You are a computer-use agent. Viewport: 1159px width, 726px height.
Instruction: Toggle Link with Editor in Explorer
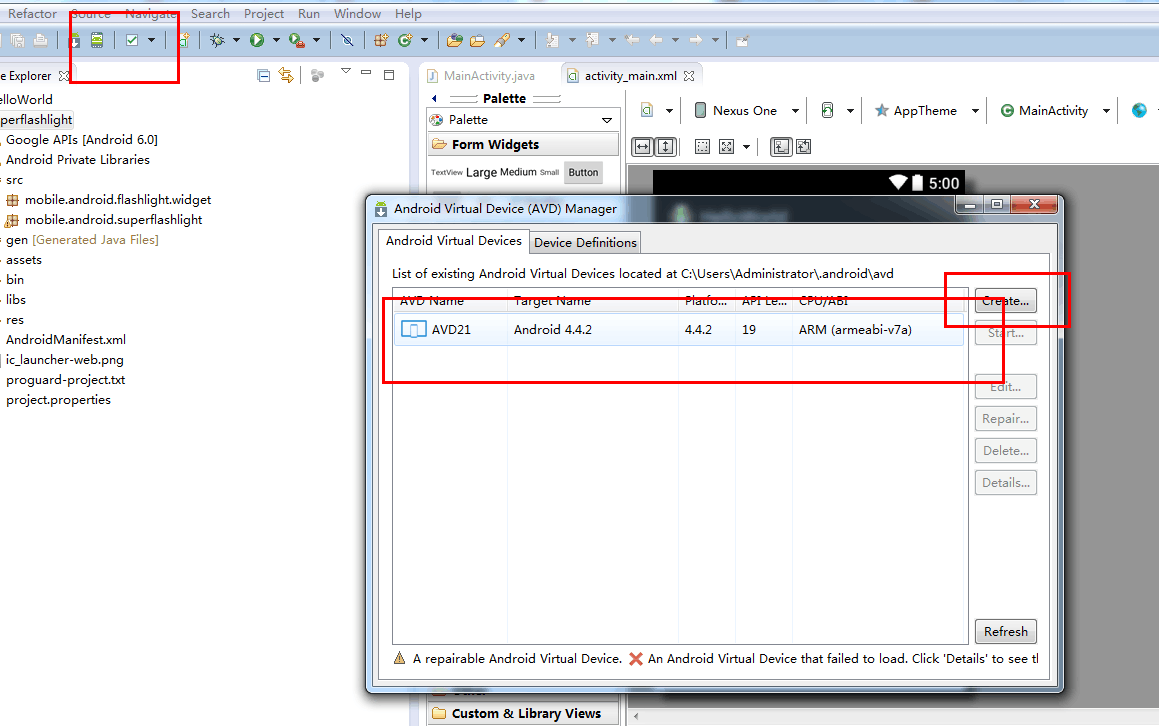286,75
